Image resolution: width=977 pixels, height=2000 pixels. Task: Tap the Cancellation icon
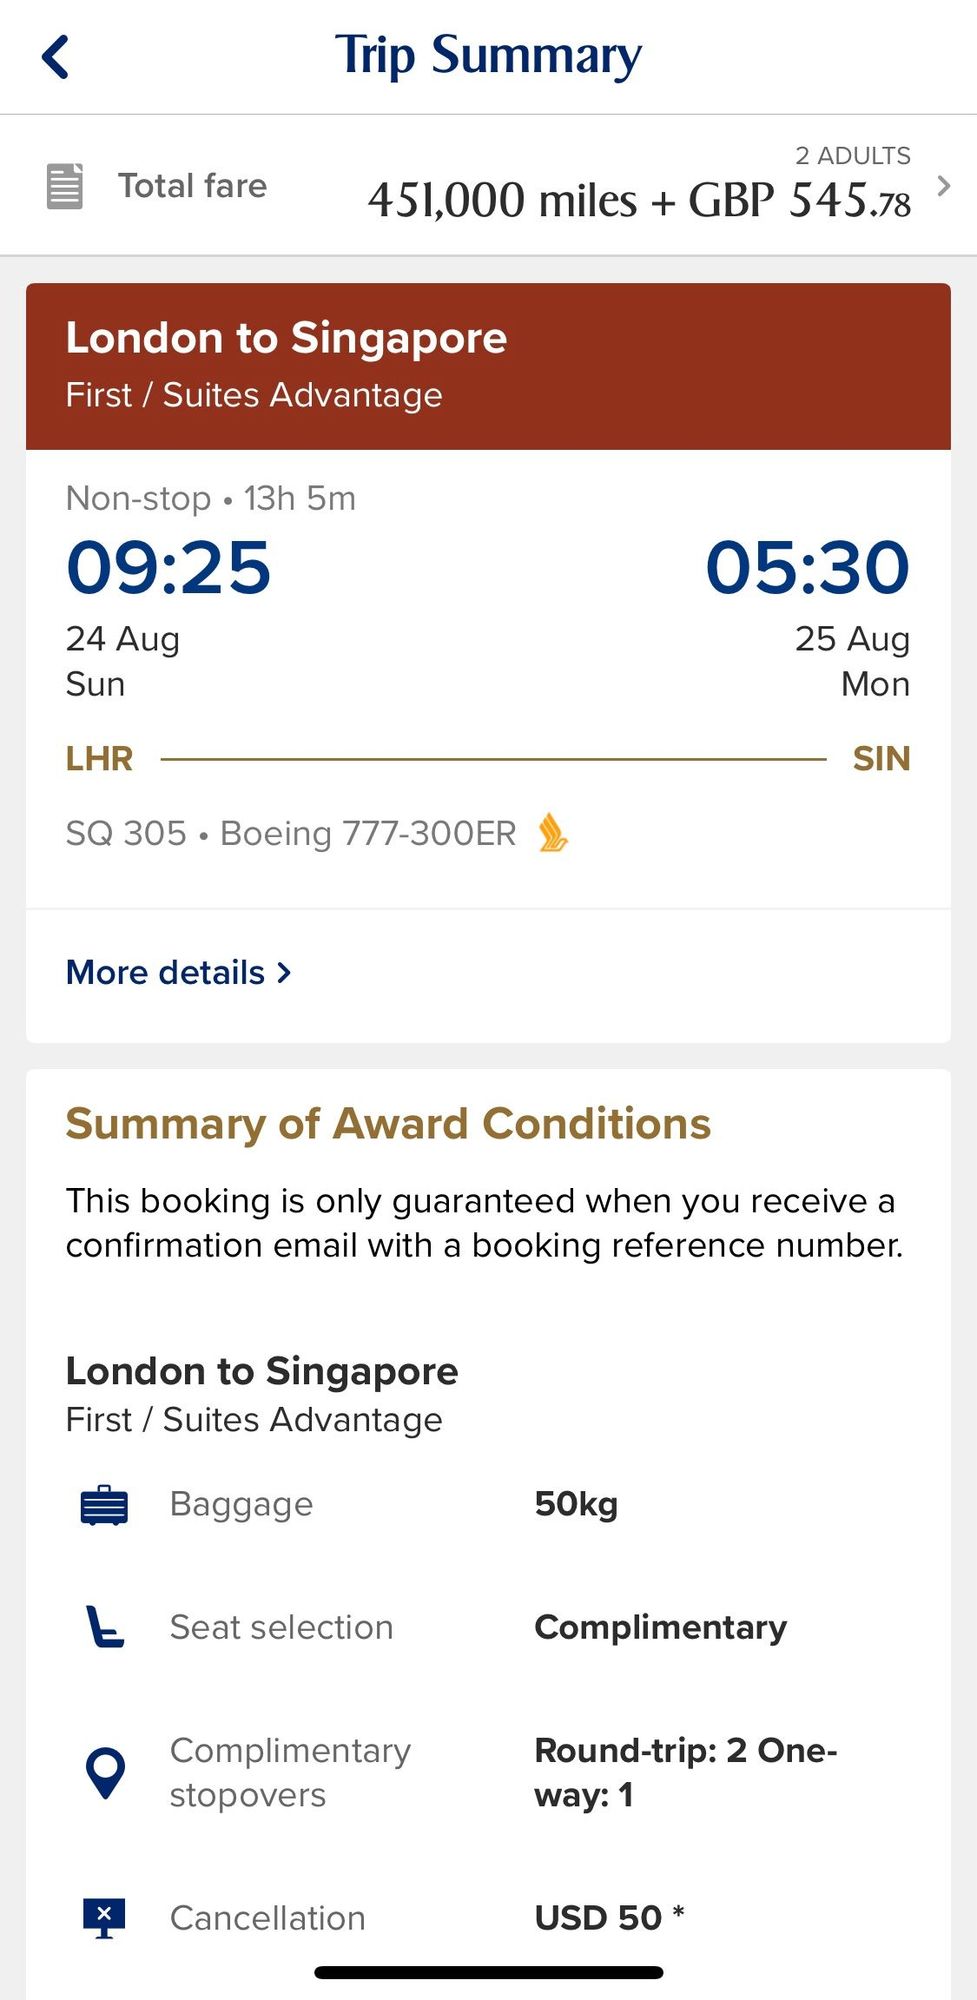tap(104, 1917)
